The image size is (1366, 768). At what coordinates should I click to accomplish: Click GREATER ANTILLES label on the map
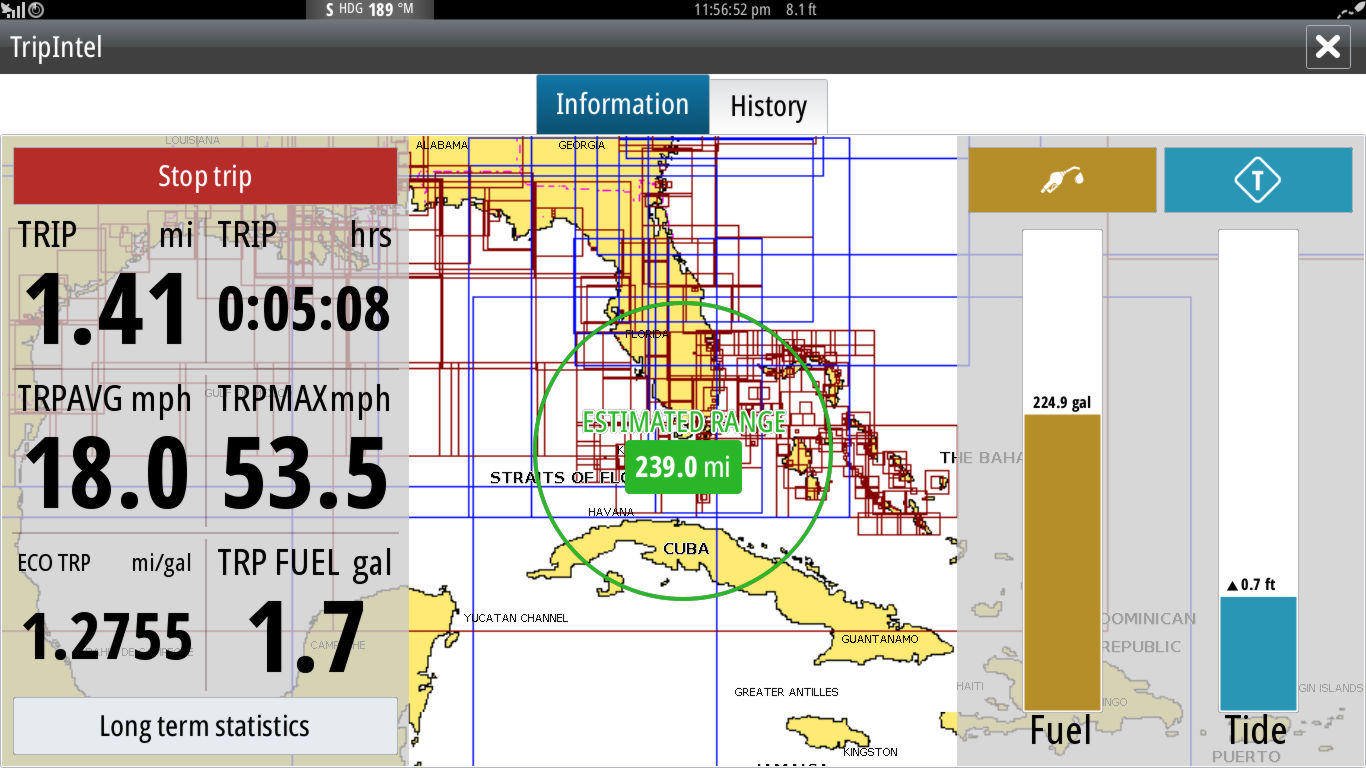pos(786,692)
